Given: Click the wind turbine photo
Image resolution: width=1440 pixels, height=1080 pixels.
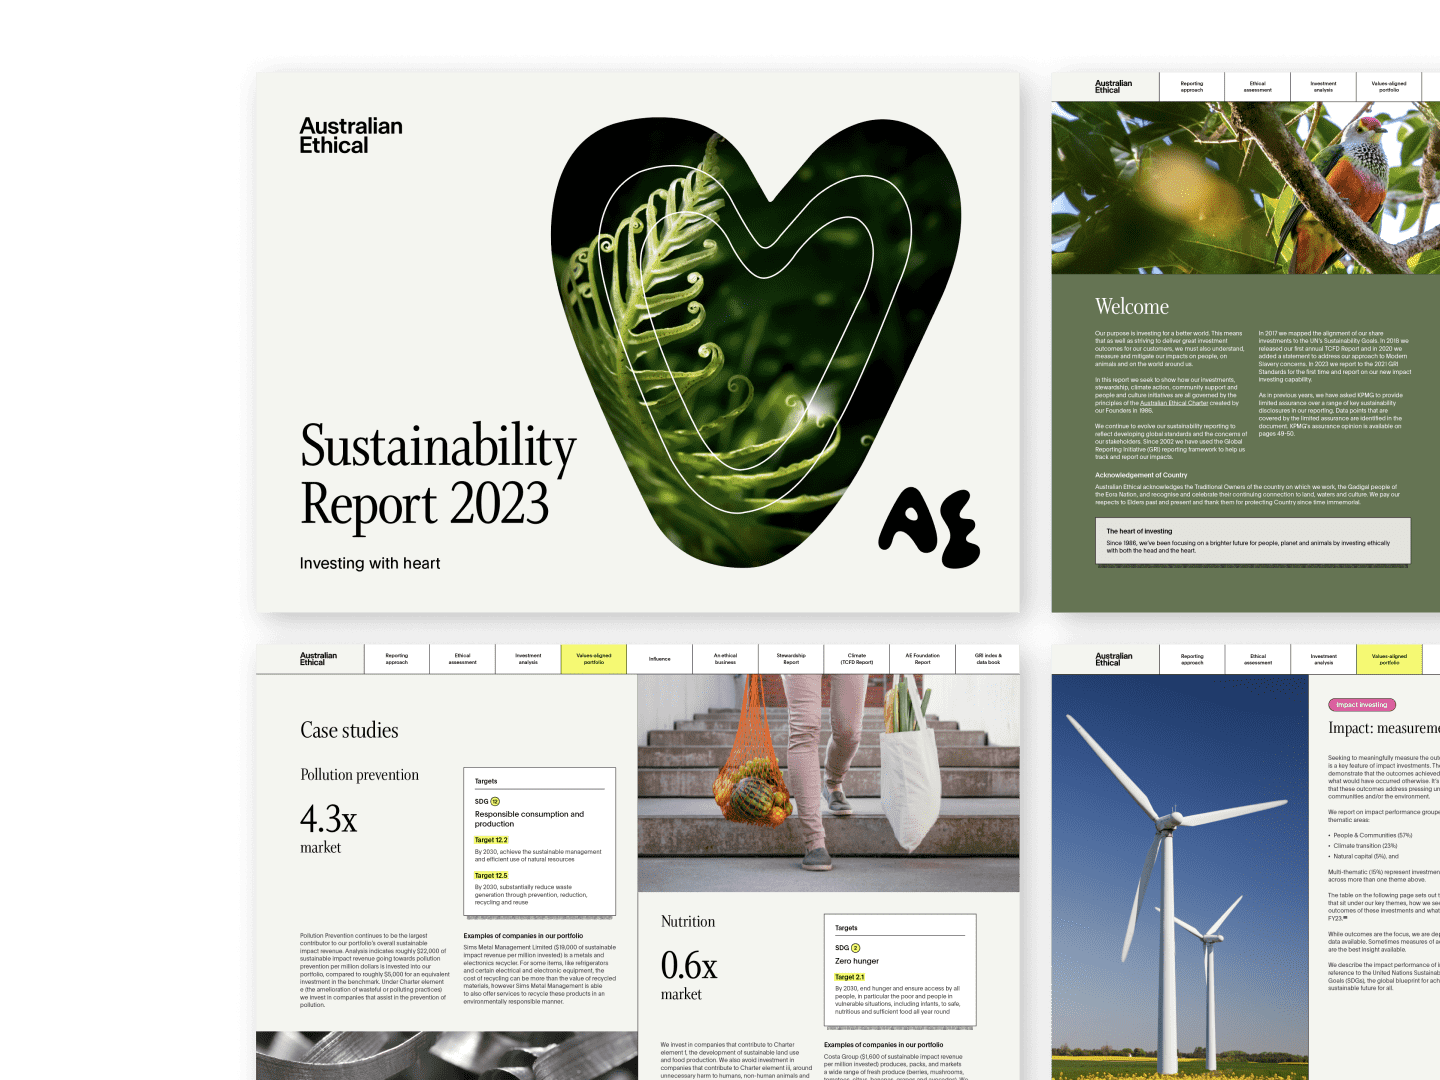Looking at the screenshot, I should [x=1180, y=877].
